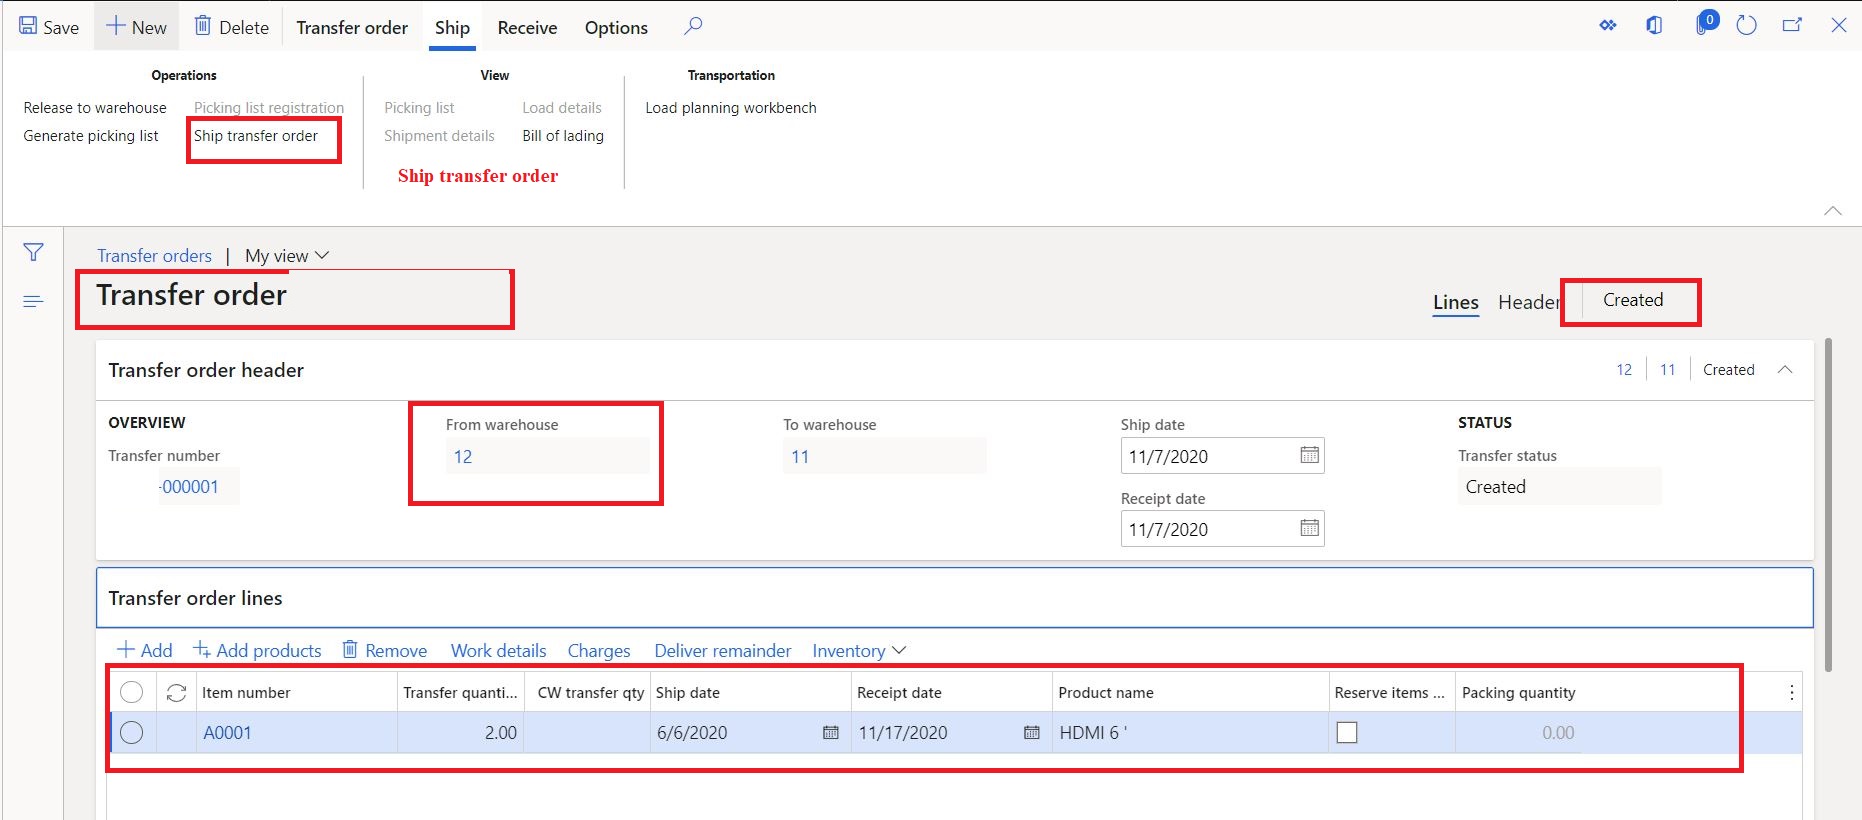This screenshot has height=820, width=1862.
Task: Click the HDMI 6 ' product name cell
Action: coord(1190,733)
